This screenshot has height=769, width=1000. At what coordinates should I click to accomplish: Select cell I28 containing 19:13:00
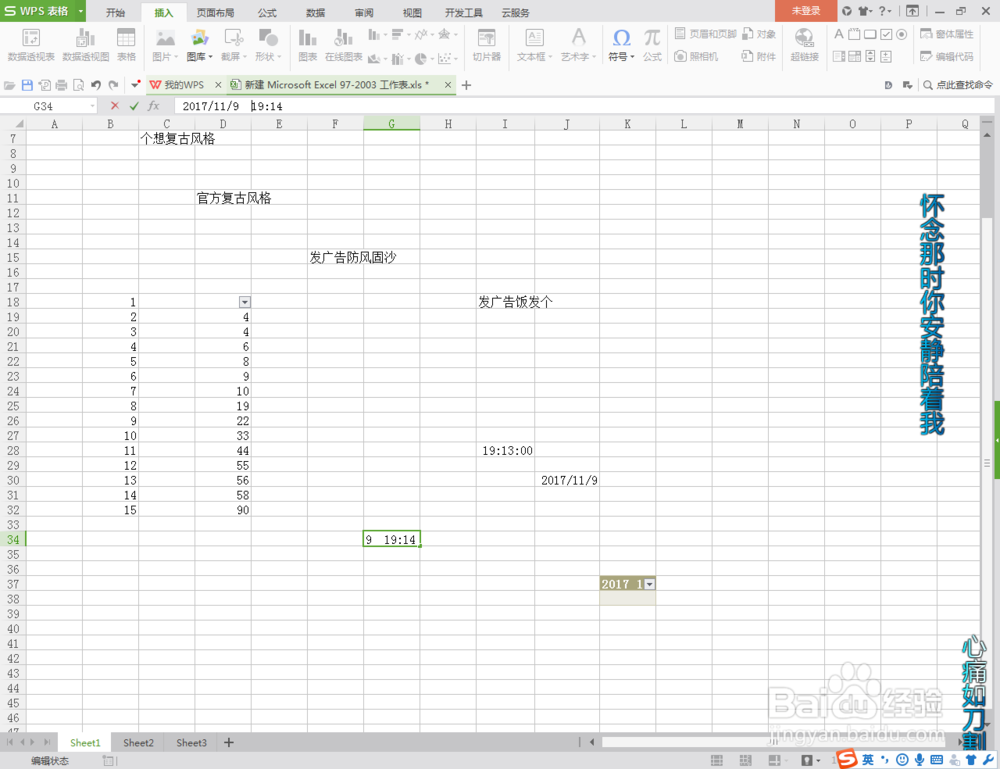[504, 451]
